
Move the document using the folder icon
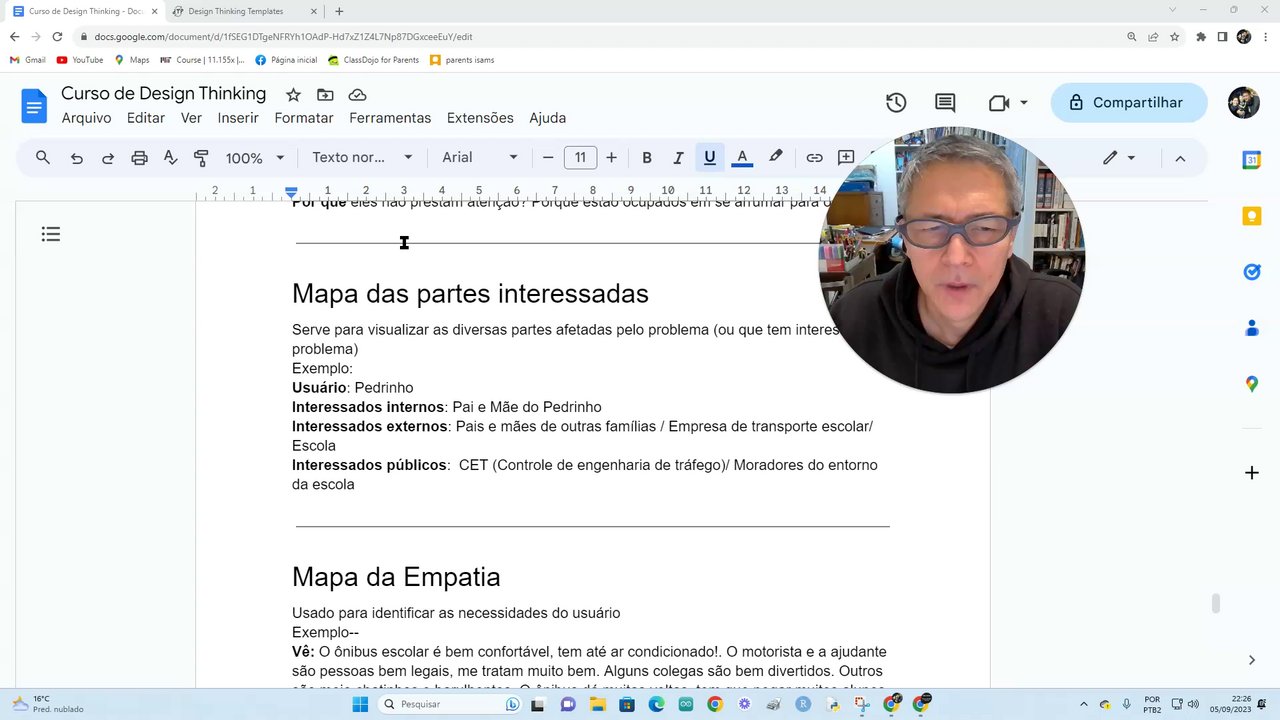click(x=325, y=95)
